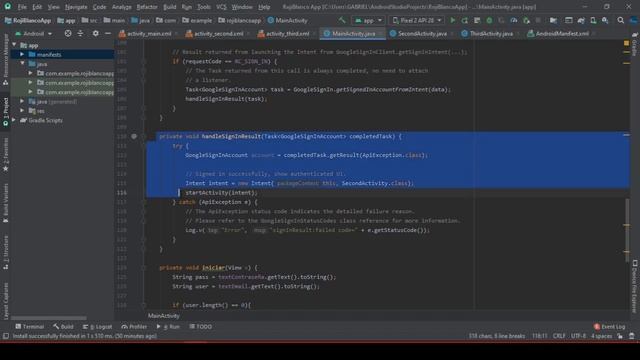Image resolution: width=640 pixels, height=360 pixels.
Task: Click the Layout Inspector window icon in toolbar
Action: click(x=569, y=20)
